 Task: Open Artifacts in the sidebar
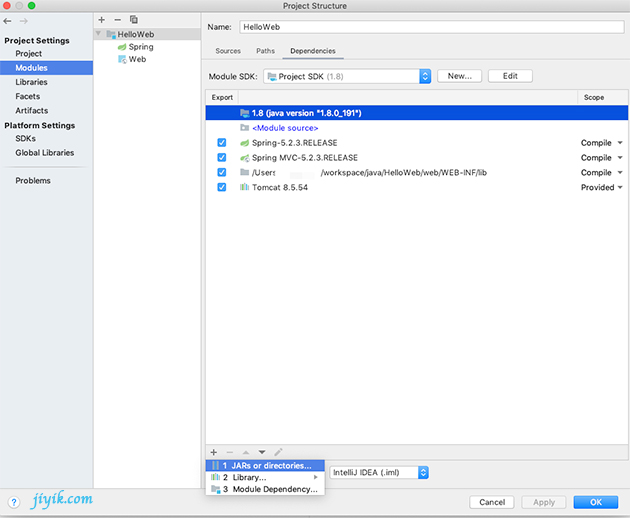(32, 111)
